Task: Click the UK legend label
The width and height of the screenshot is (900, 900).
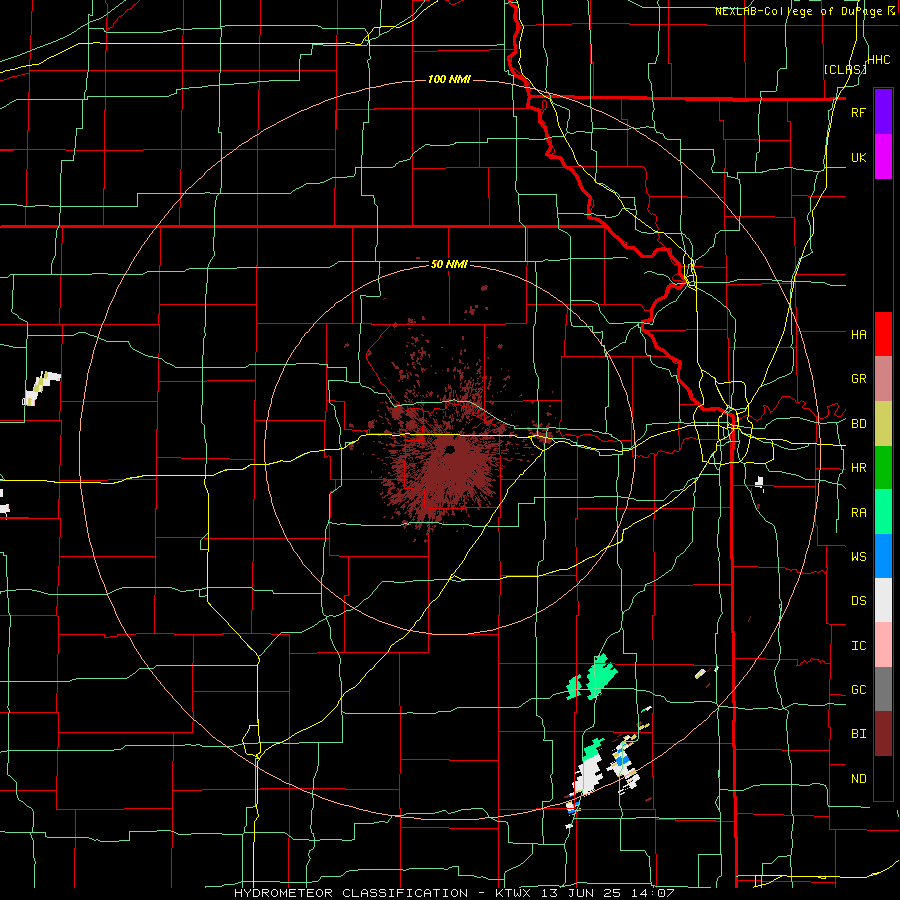Action: tap(859, 157)
